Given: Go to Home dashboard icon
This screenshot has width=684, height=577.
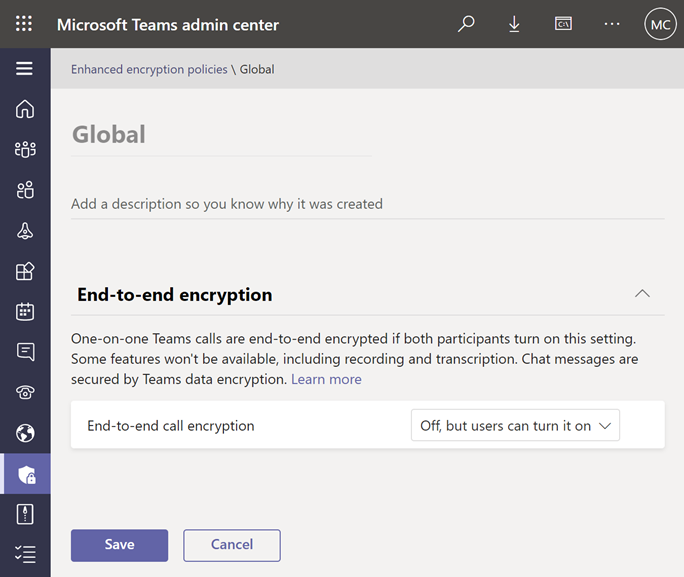Looking at the screenshot, I should coord(25,109).
